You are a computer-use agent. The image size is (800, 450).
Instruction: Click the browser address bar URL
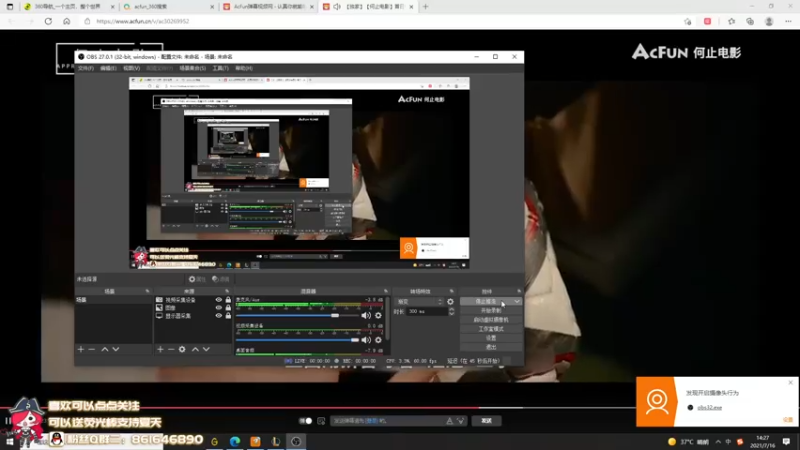click(143, 21)
